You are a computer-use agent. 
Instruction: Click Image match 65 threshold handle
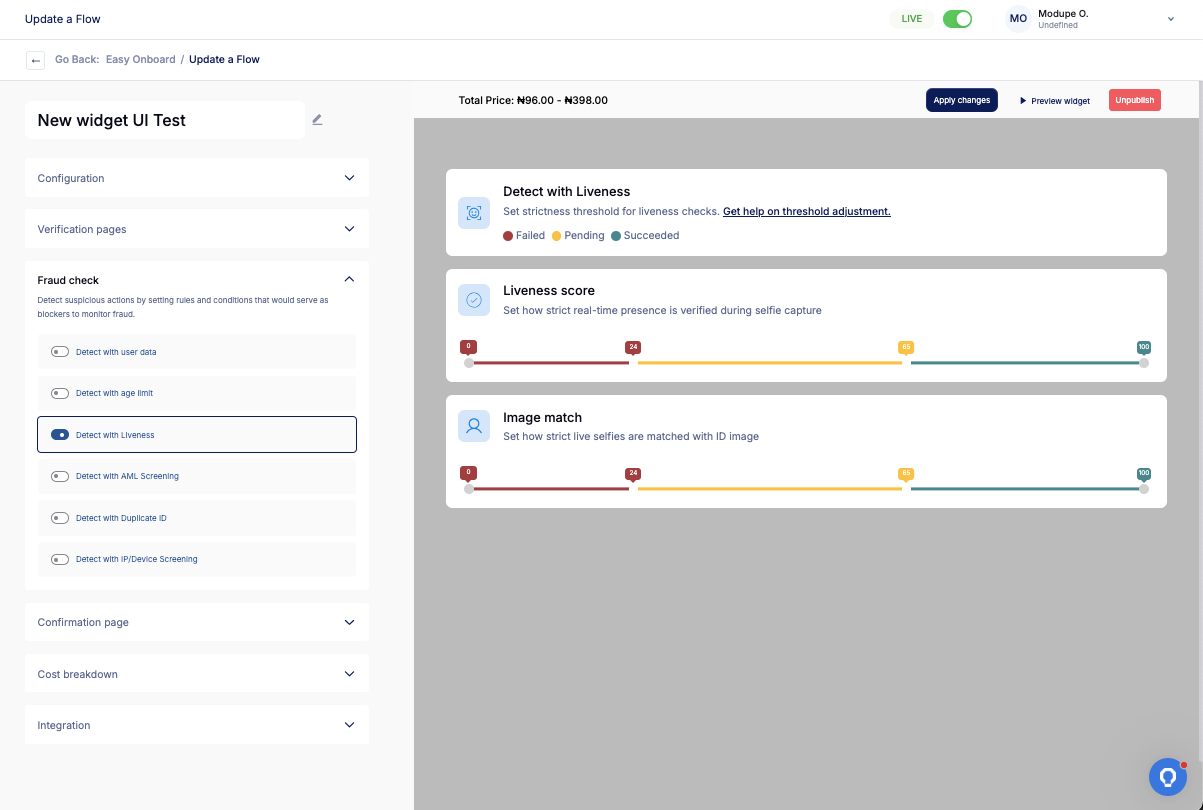point(906,474)
